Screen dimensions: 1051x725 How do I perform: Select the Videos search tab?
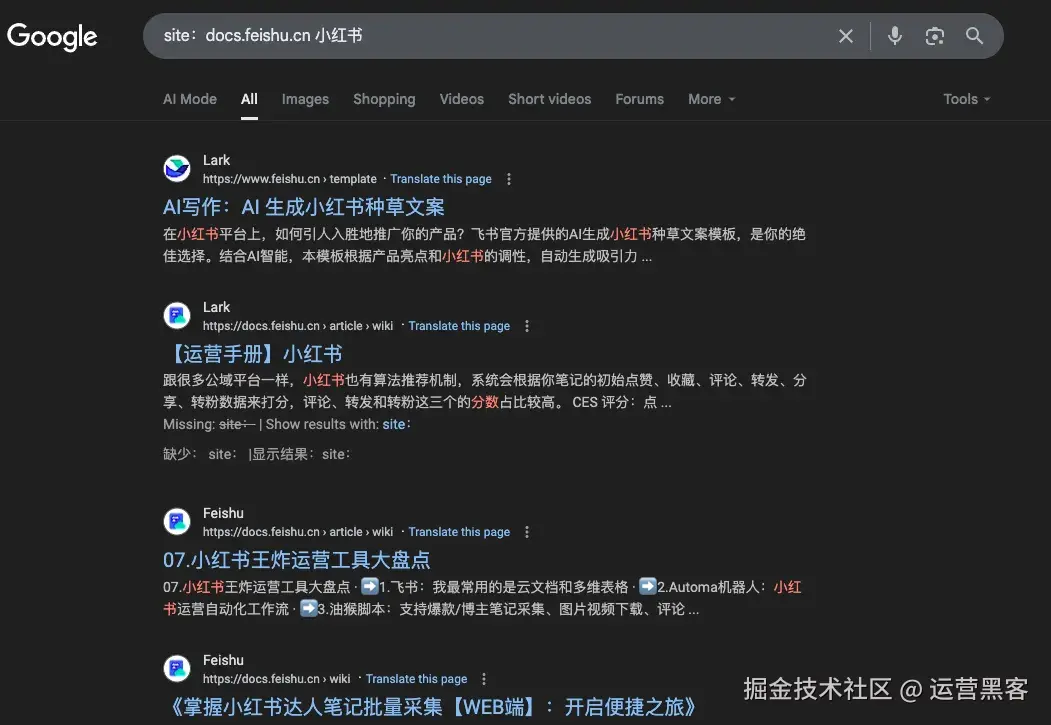461,98
